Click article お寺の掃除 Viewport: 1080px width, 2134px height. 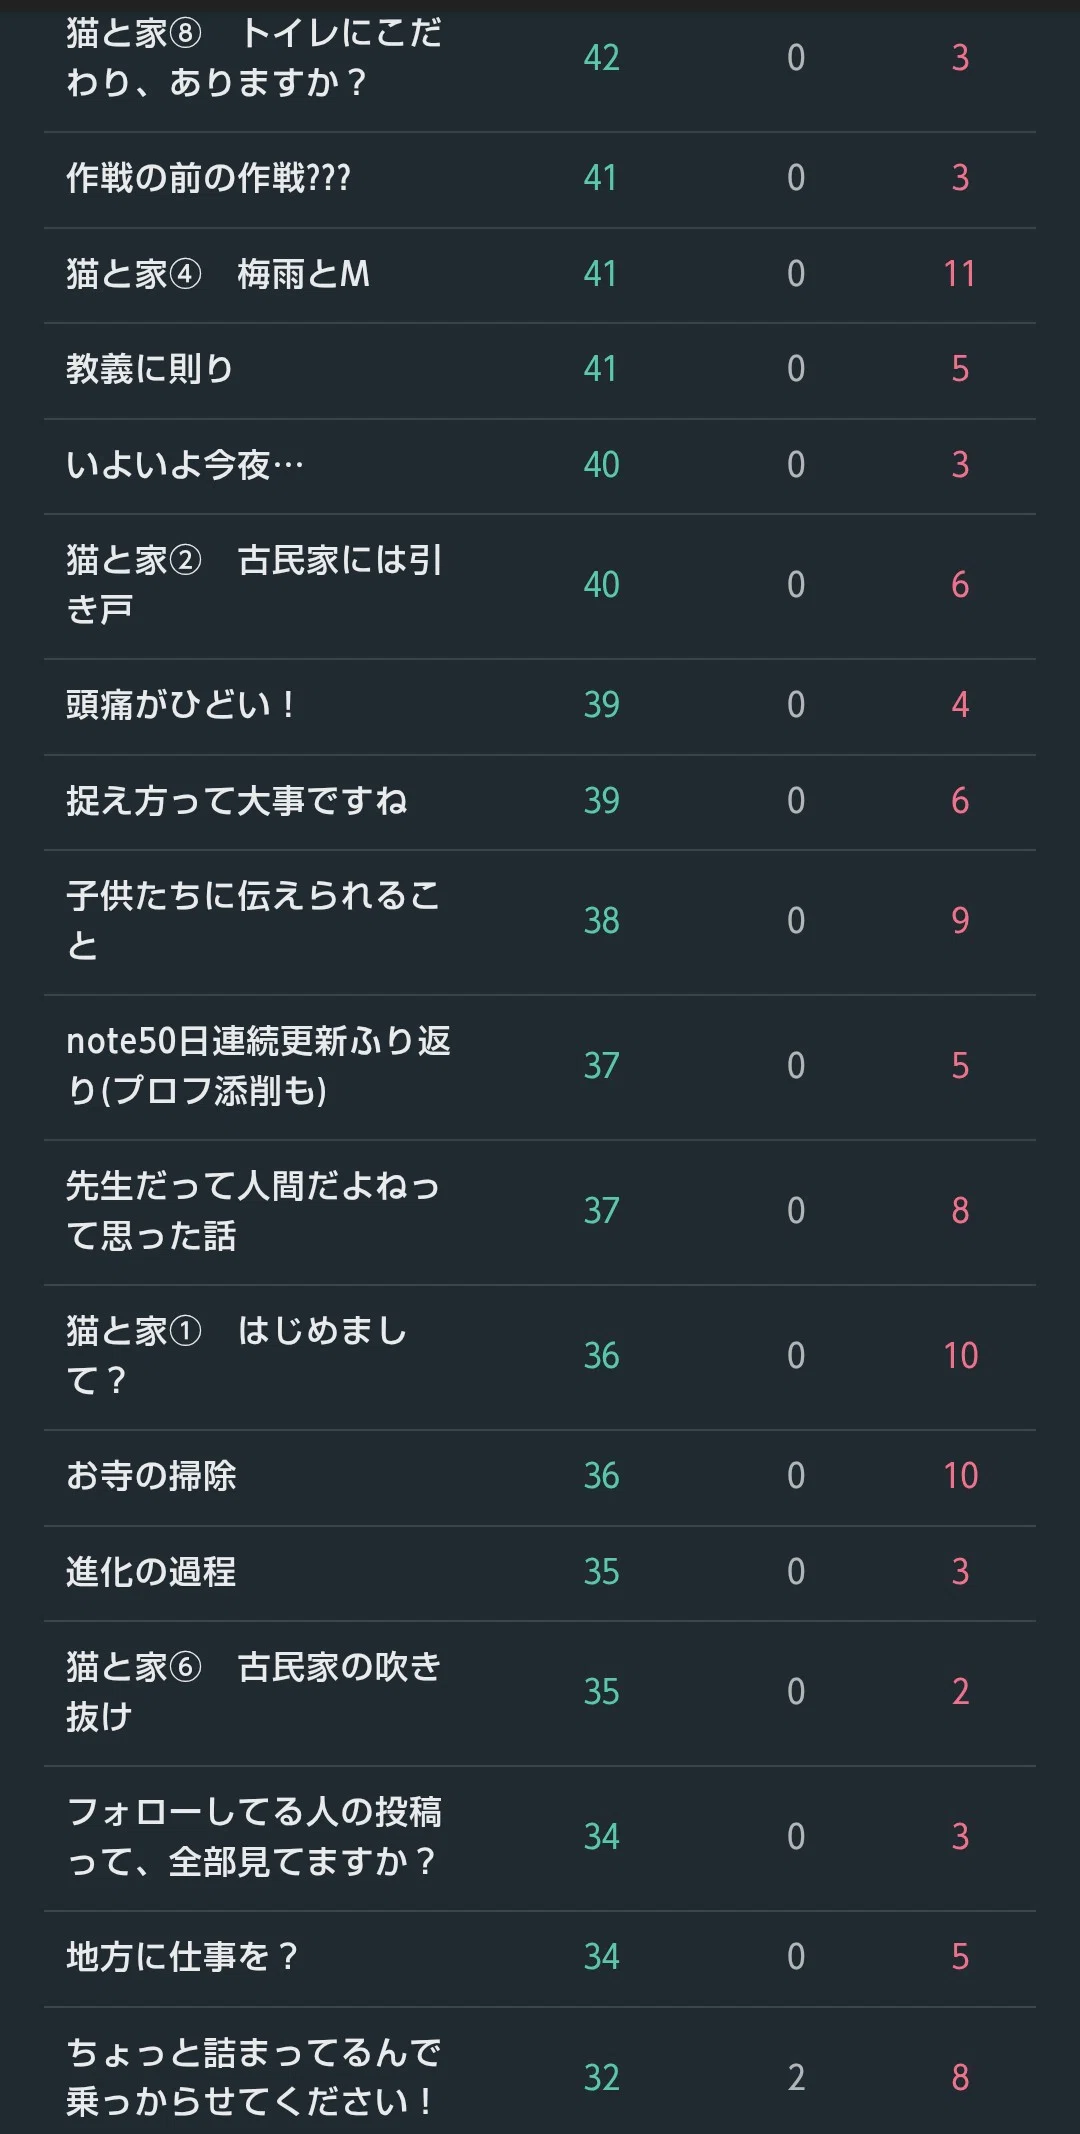coord(151,1476)
